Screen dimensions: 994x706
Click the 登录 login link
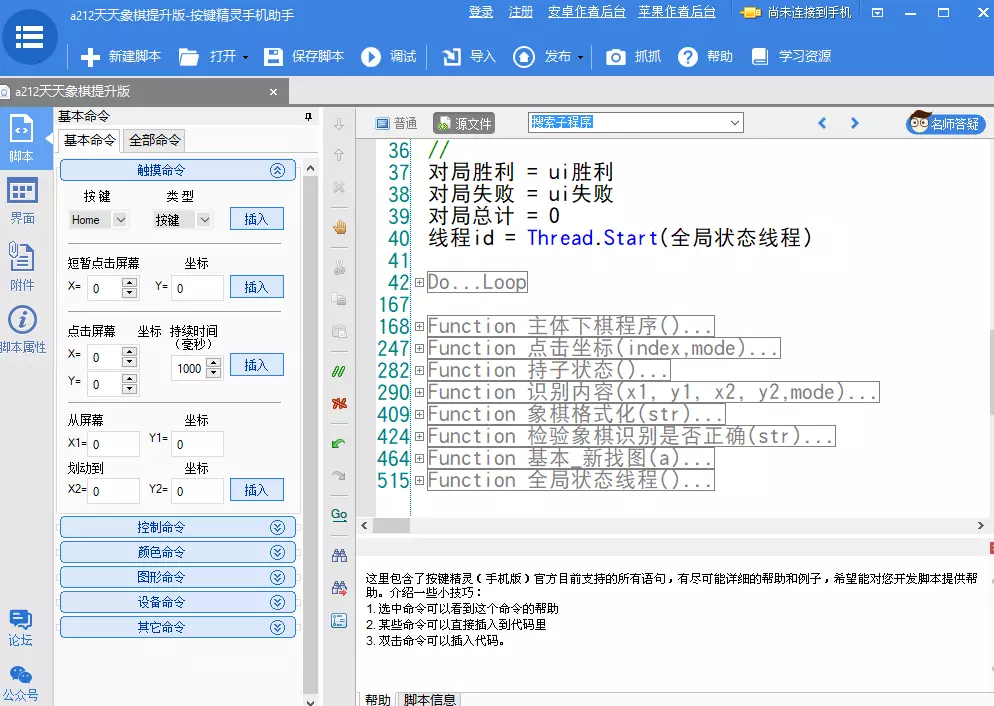point(481,12)
